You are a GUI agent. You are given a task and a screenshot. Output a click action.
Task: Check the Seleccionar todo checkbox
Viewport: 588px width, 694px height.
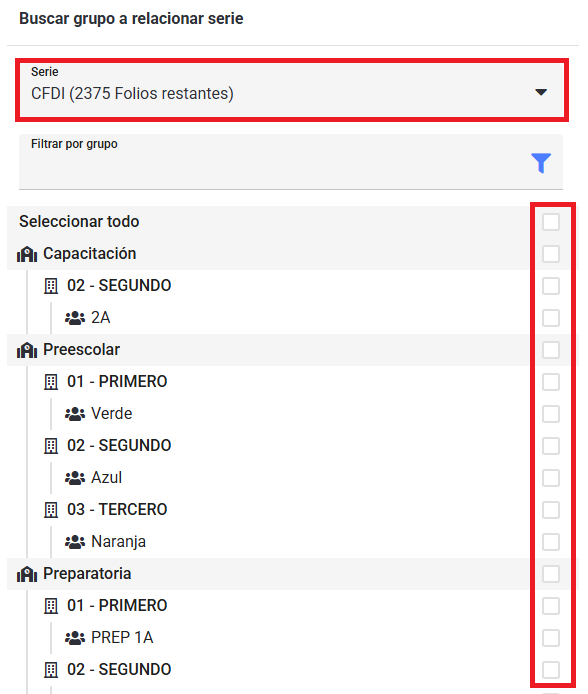(551, 222)
